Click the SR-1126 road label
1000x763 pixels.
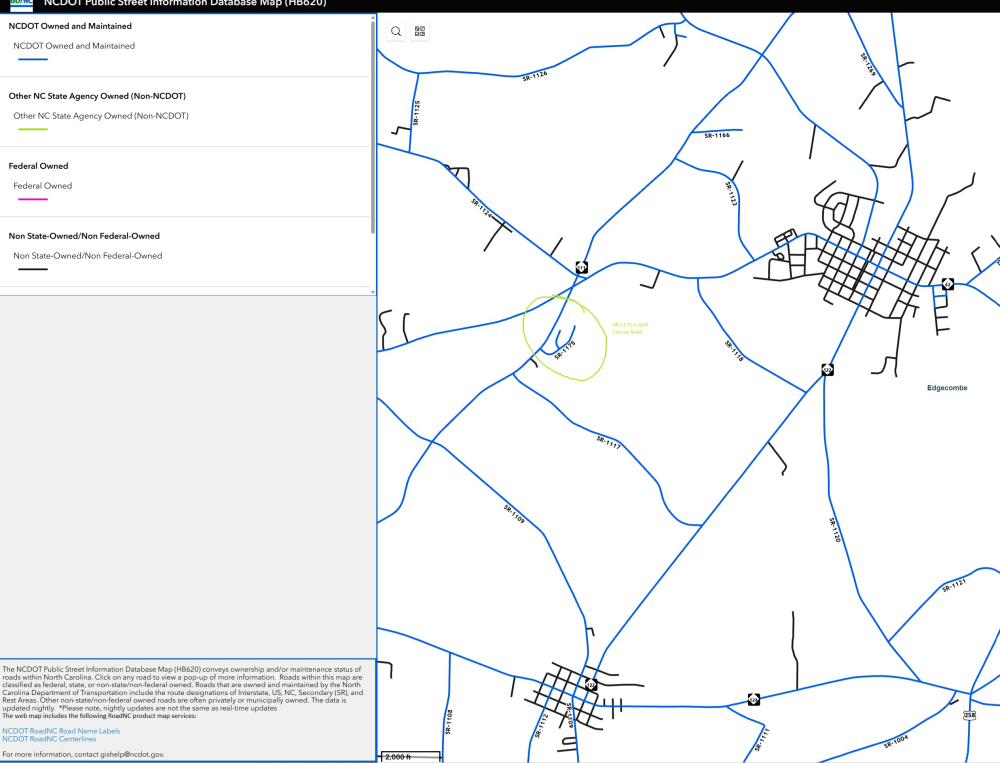click(x=535, y=76)
